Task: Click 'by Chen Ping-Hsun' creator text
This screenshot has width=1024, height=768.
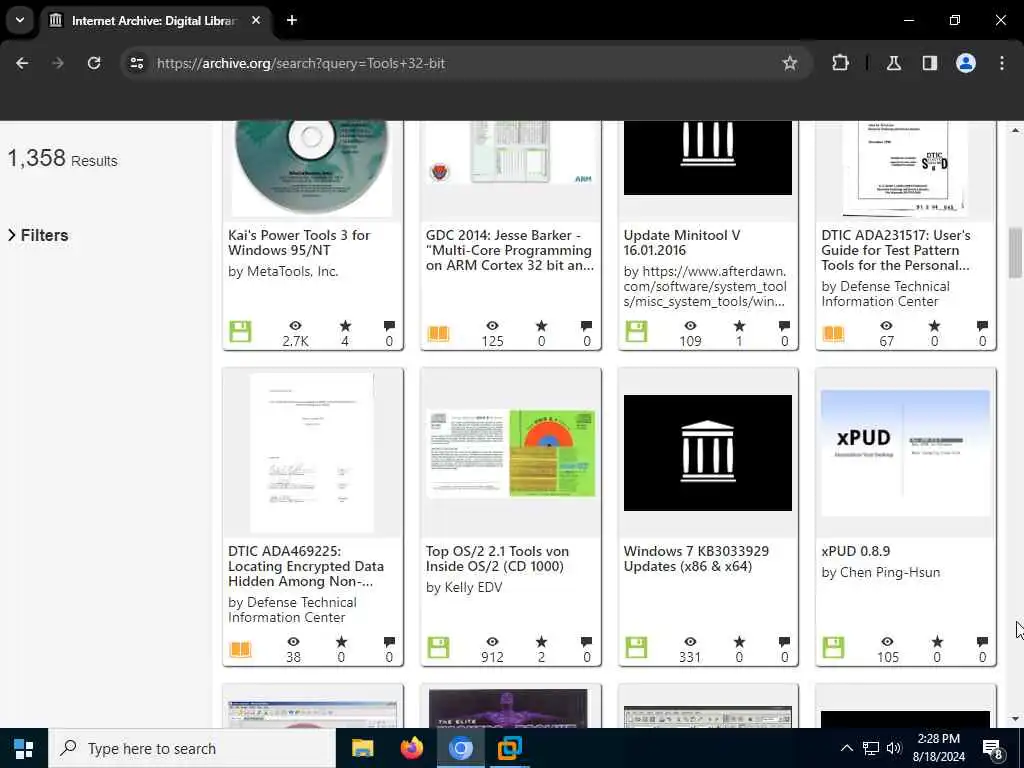Action: pyautogui.click(x=880, y=572)
